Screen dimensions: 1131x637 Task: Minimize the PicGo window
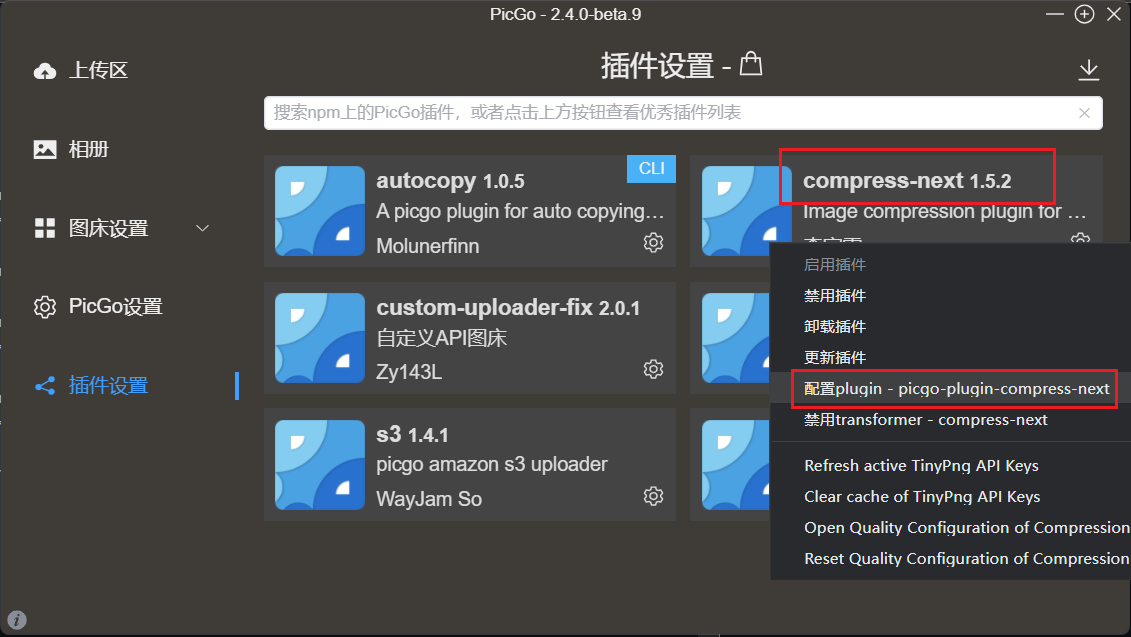(1055, 14)
